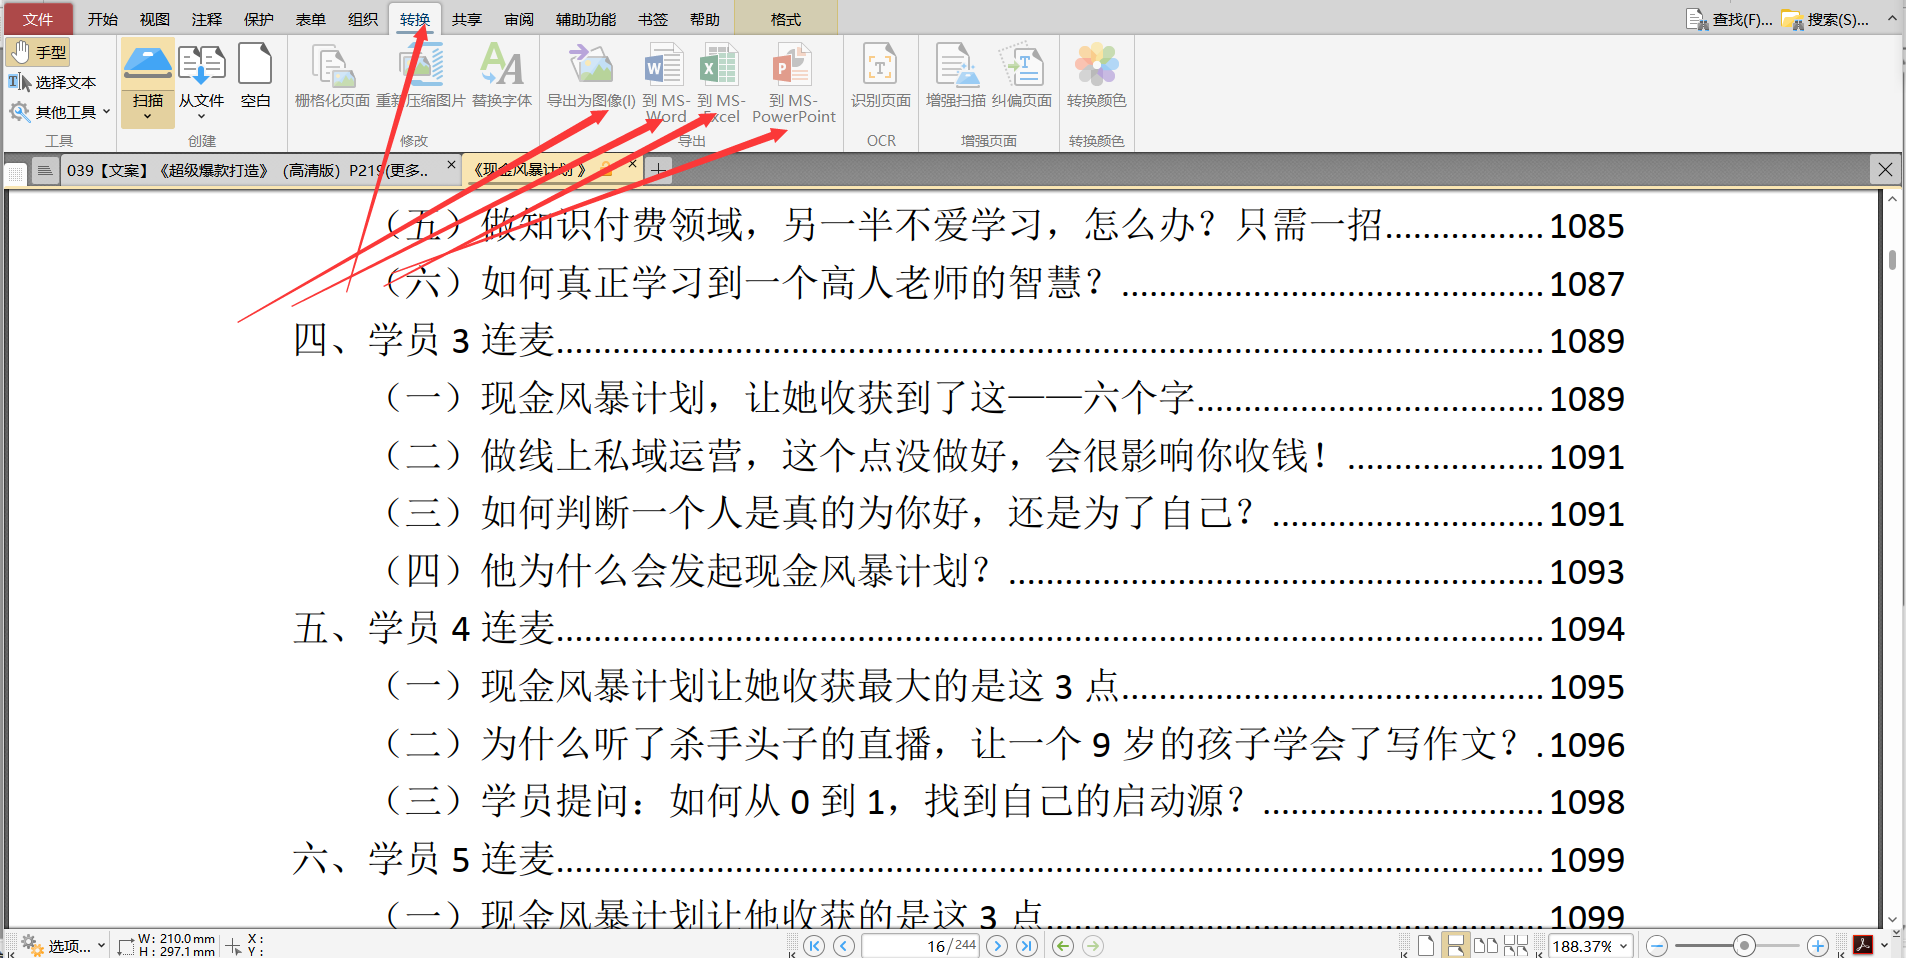1906x958 pixels.
Task: Switch to the 039【文案】超级爆款打造 document tab
Action: (x=247, y=170)
